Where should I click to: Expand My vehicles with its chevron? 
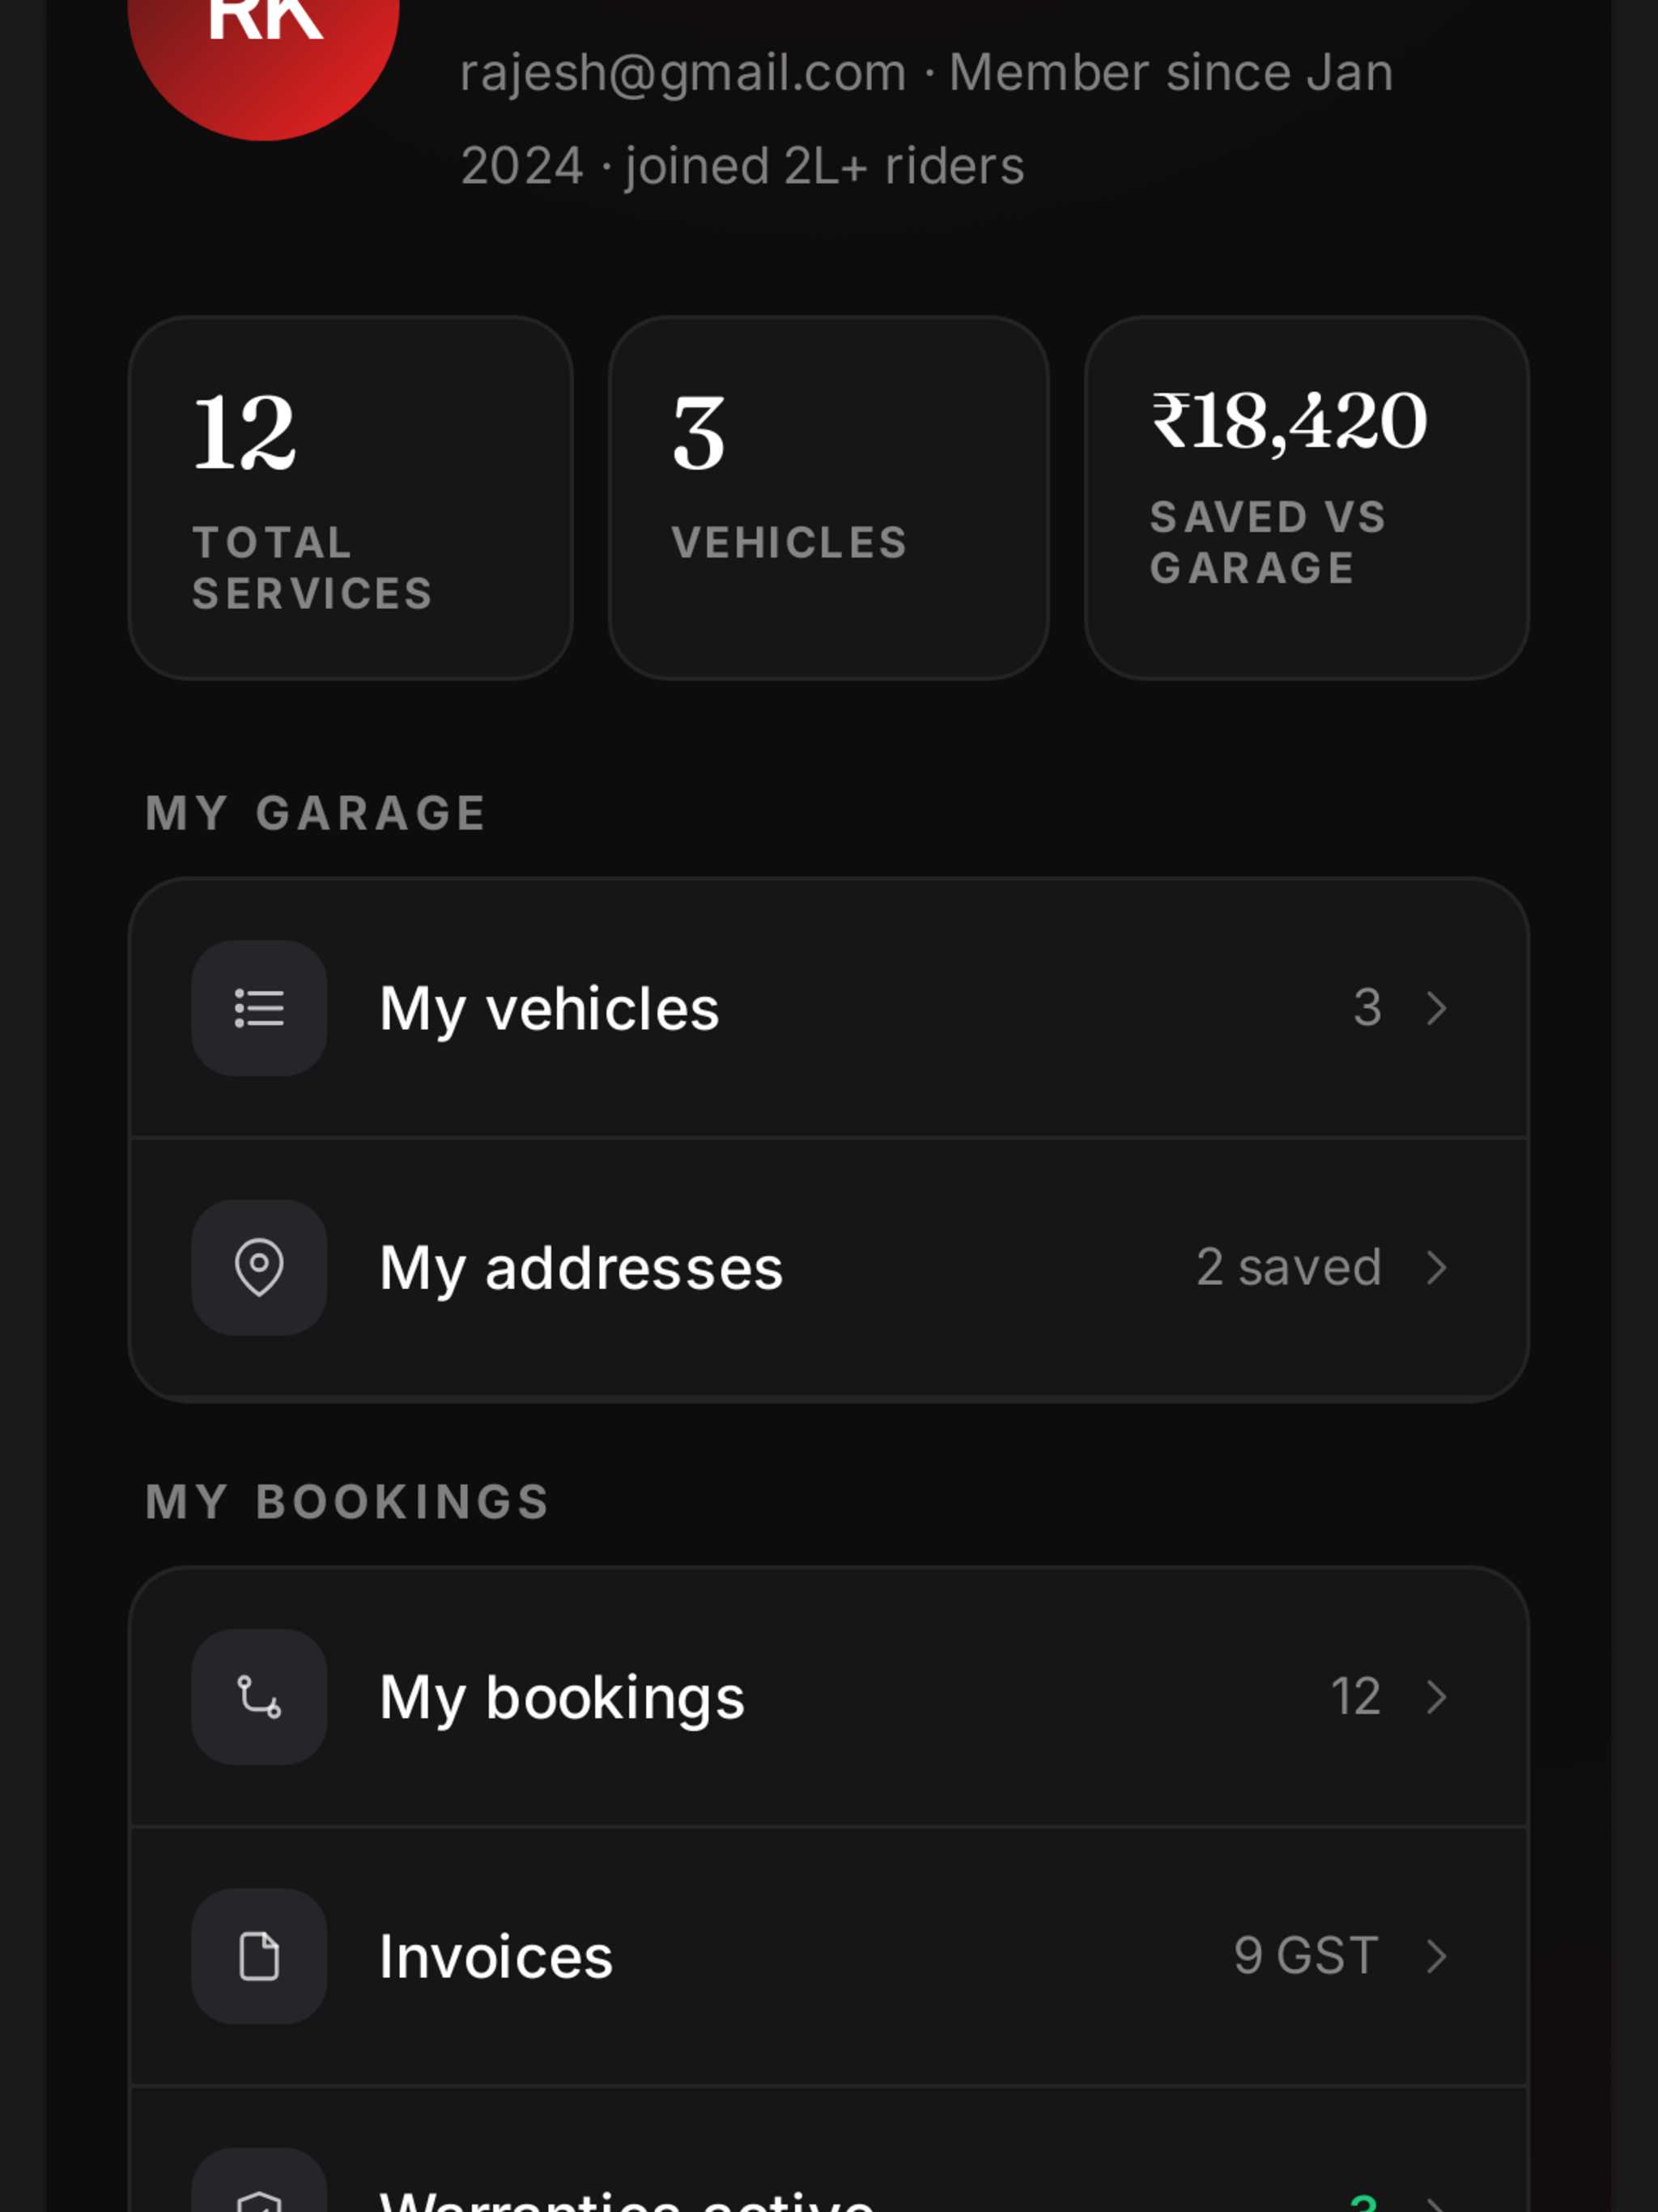pyautogui.click(x=1437, y=1008)
